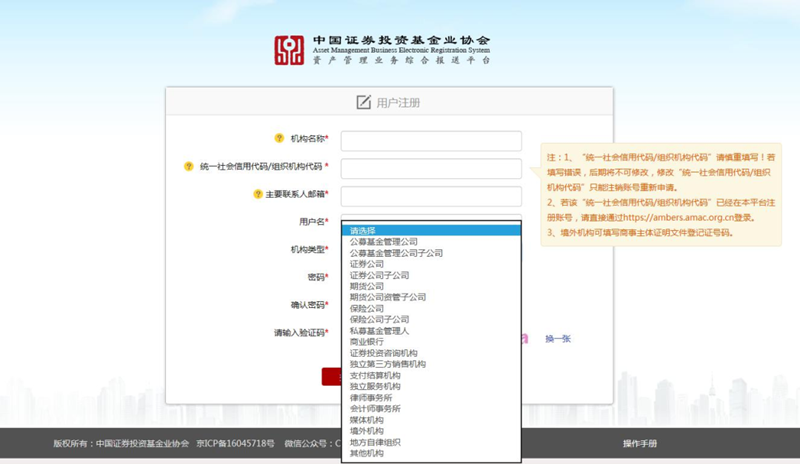Select 其他机构 at bottom of list
Viewport: 800px width, 464px height.
[x=366, y=453]
